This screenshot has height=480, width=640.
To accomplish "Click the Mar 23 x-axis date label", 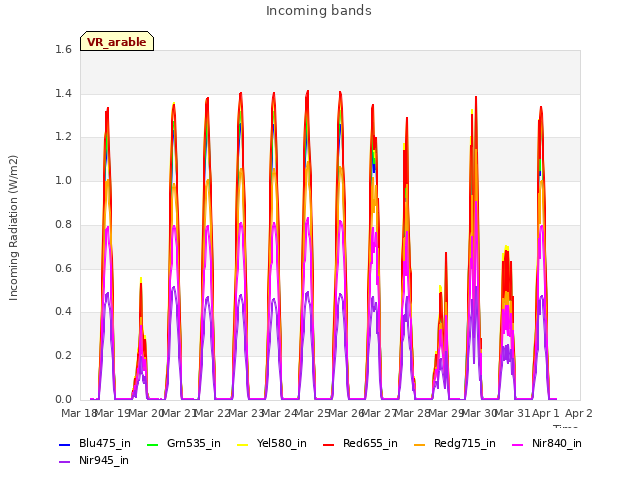I will click(246, 413).
